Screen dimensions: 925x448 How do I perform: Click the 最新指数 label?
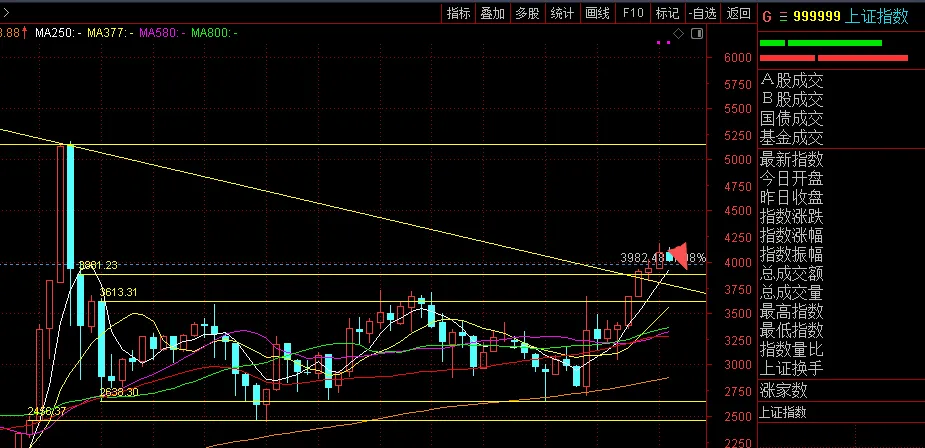tap(792, 159)
